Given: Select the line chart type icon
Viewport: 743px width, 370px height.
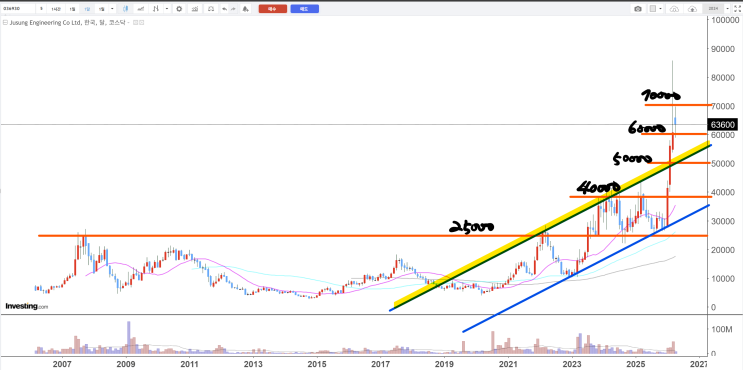Looking at the screenshot, I should [141, 9].
